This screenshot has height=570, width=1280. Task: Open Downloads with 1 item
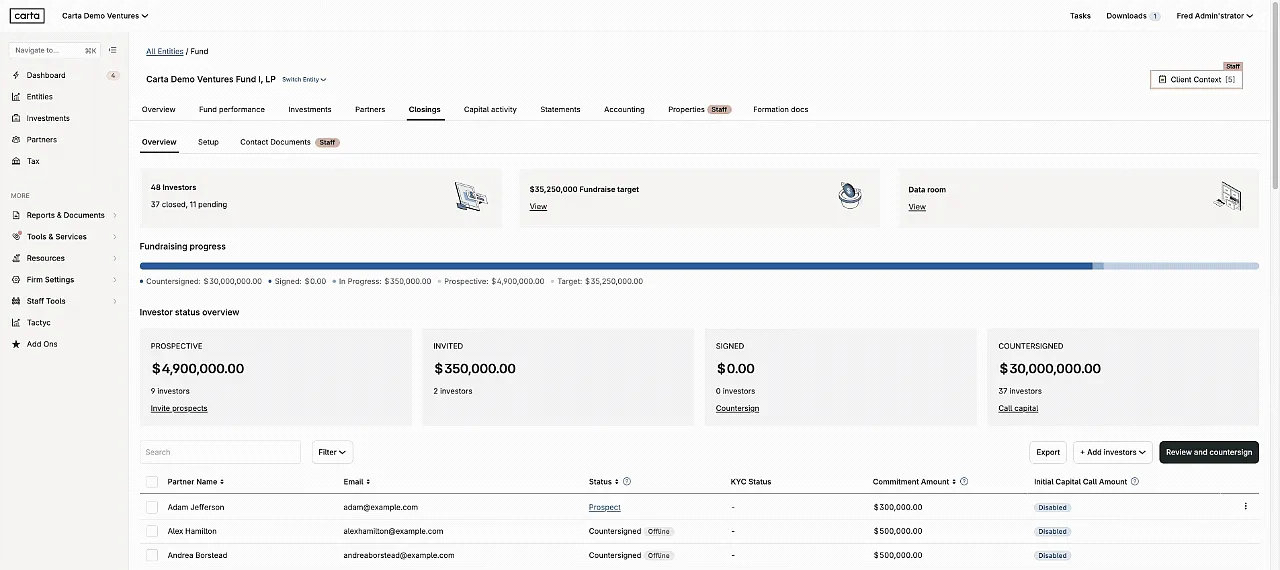pos(1133,16)
